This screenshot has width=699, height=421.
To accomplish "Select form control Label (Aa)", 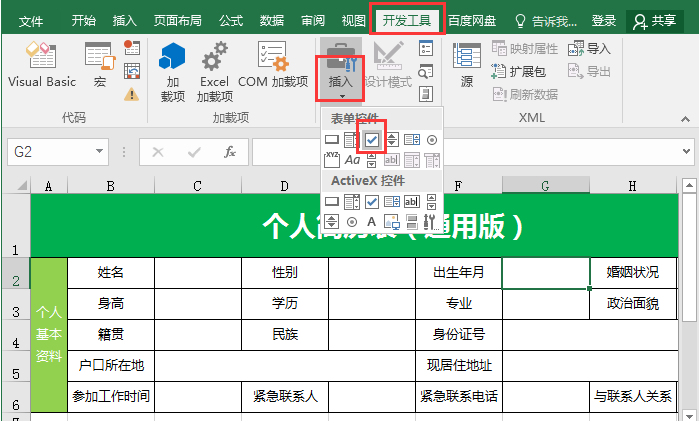I will click(352, 160).
